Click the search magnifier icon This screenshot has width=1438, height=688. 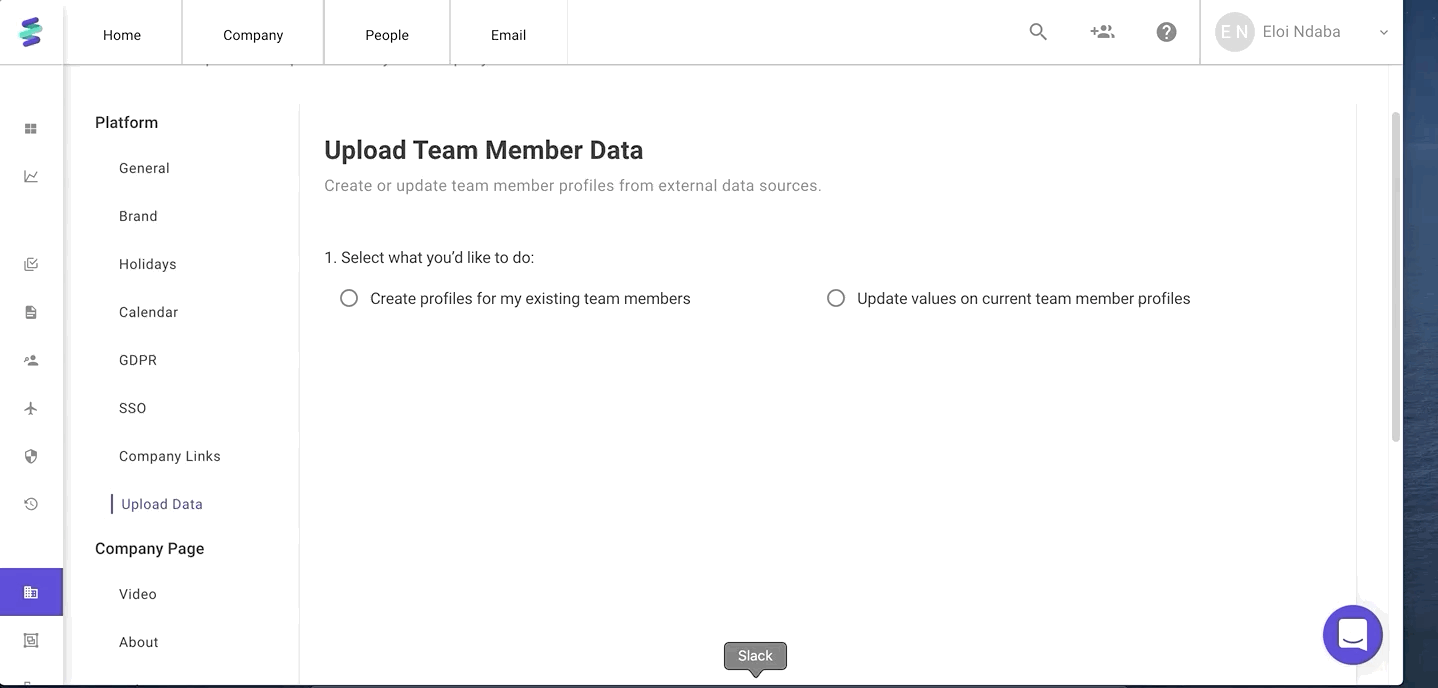[1038, 32]
